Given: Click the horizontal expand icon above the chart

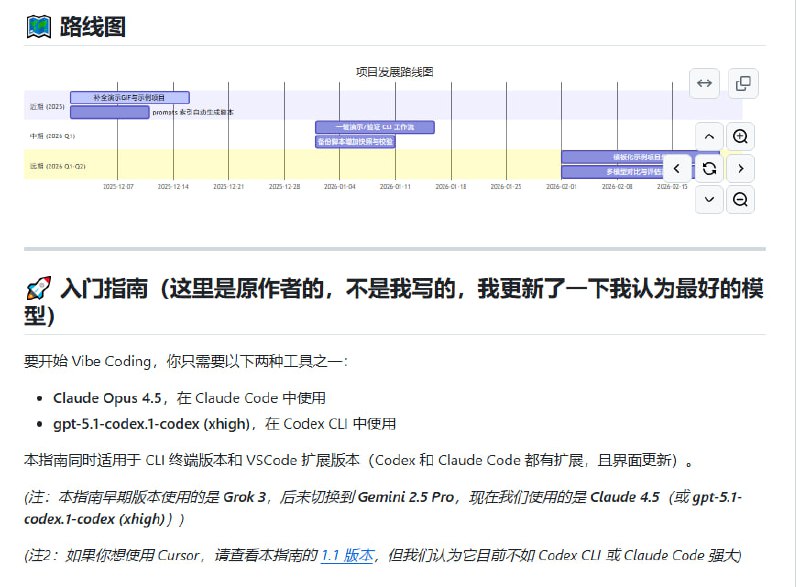Looking at the screenshot, I should (x=704, y=84).
